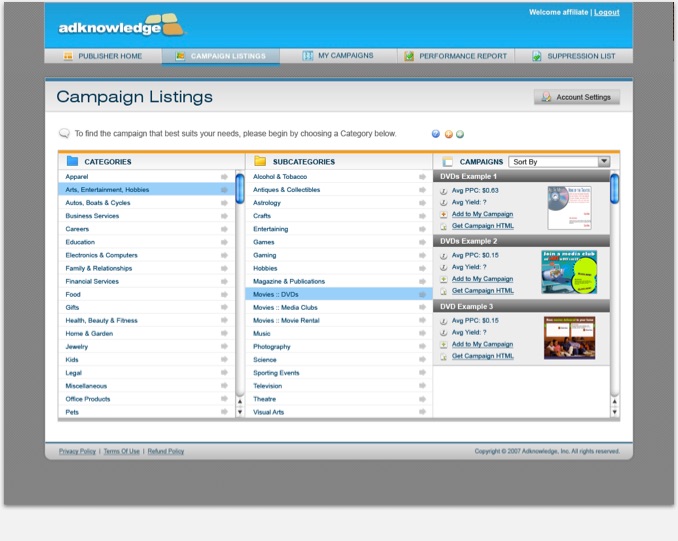Screen dimensions: 678x541
Task: Click the add icon in DVDs Example 1
Action: tap(443, 214)
